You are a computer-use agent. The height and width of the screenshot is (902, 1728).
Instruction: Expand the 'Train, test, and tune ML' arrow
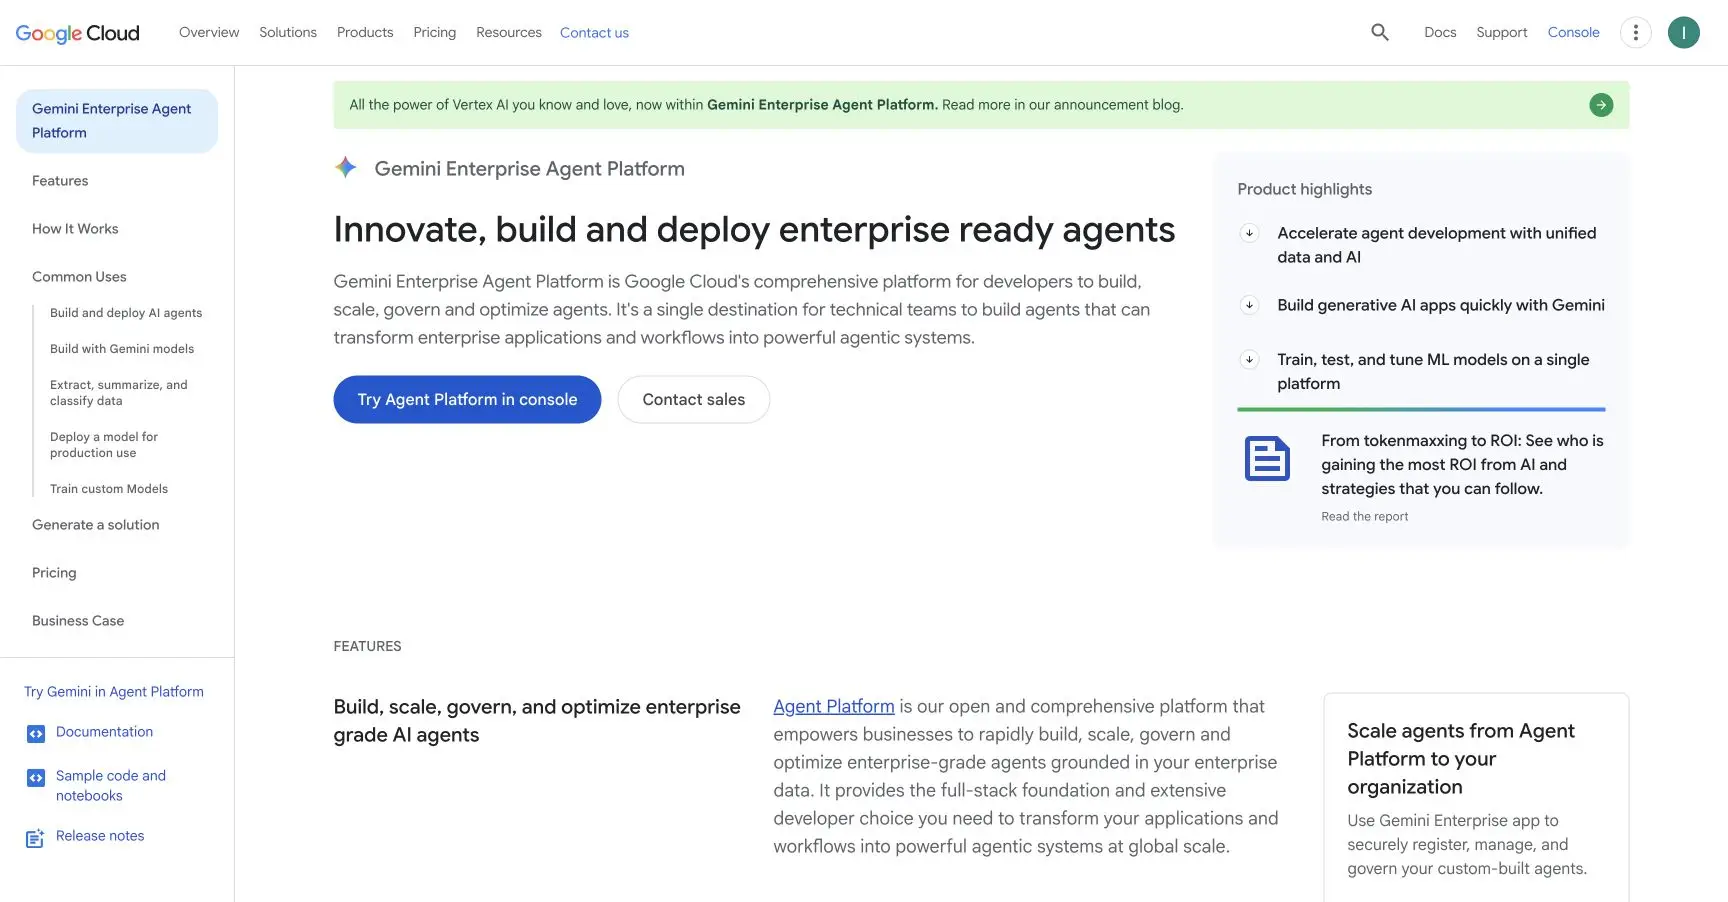(x=1249, y=359)
